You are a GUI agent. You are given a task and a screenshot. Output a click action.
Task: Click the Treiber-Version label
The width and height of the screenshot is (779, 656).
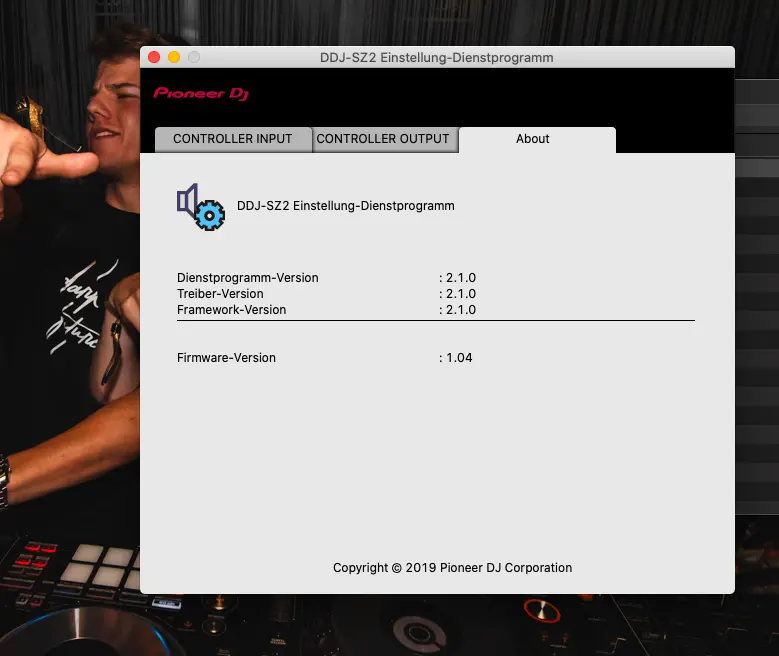tap(220, 294)
